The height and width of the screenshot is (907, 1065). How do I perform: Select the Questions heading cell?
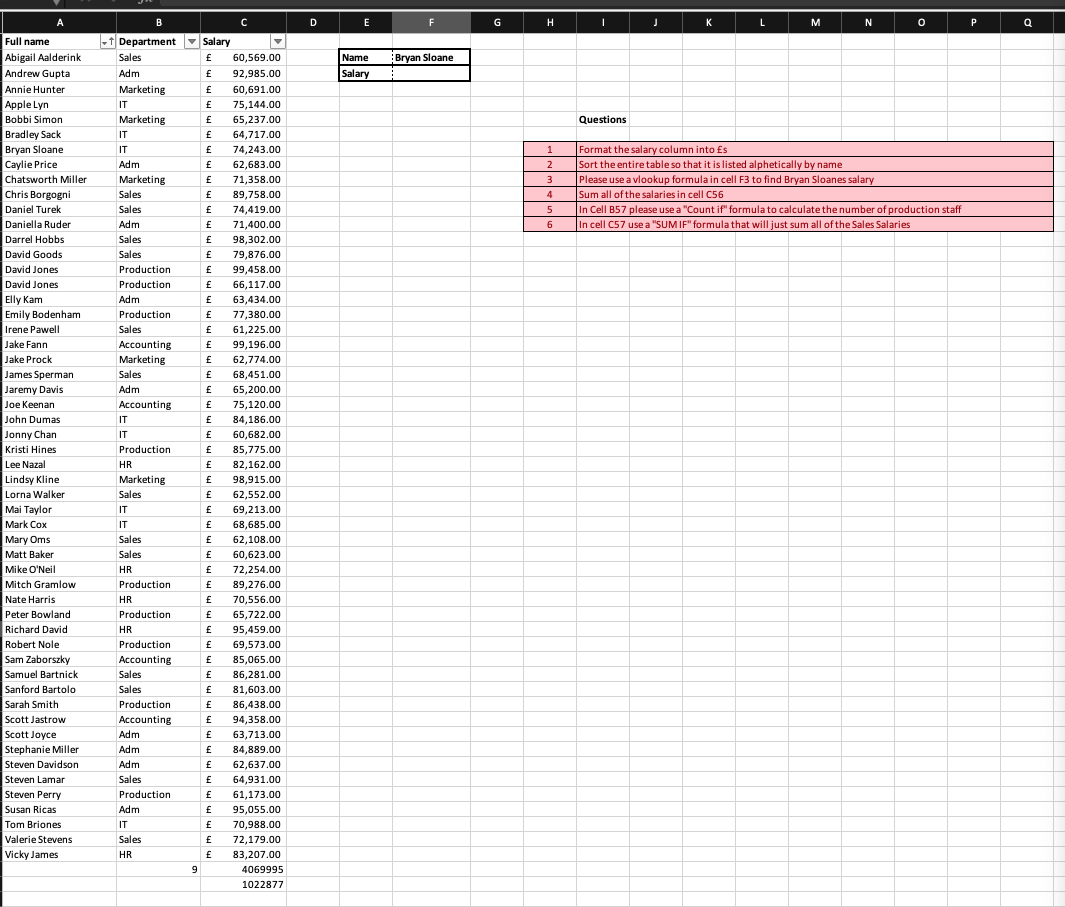point(603,119)
